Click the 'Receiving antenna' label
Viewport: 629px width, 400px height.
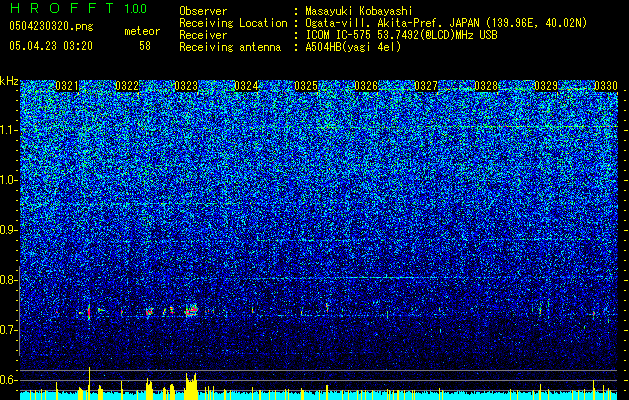tap(230, 47)
